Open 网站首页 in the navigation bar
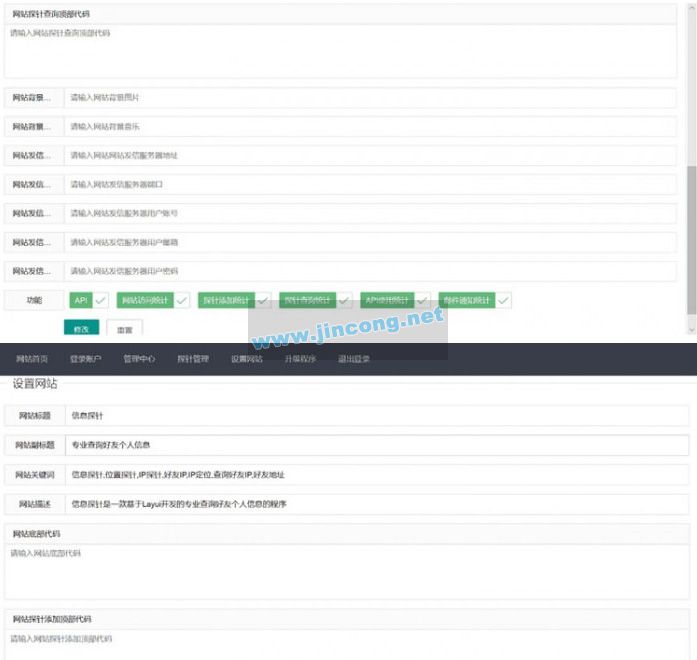This screenshot has width=697, height=660. pos(32,359)
